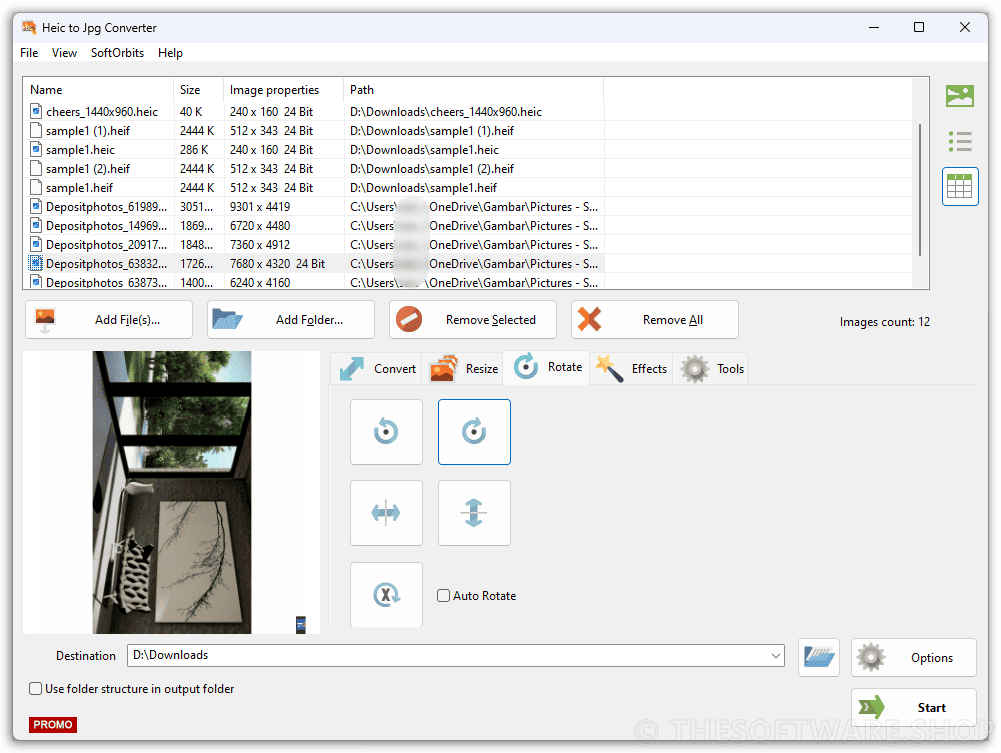
Task: Click the file icon of cheers_1440x960.heic
Action: pos(36,112)
